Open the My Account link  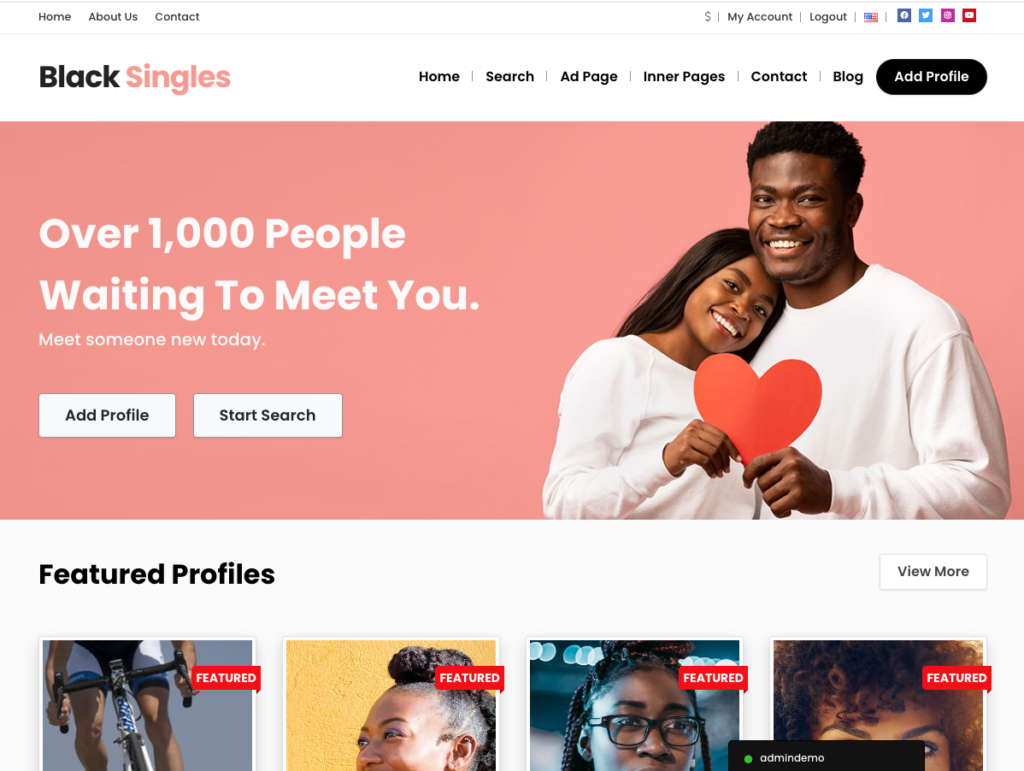pos(760,17)
